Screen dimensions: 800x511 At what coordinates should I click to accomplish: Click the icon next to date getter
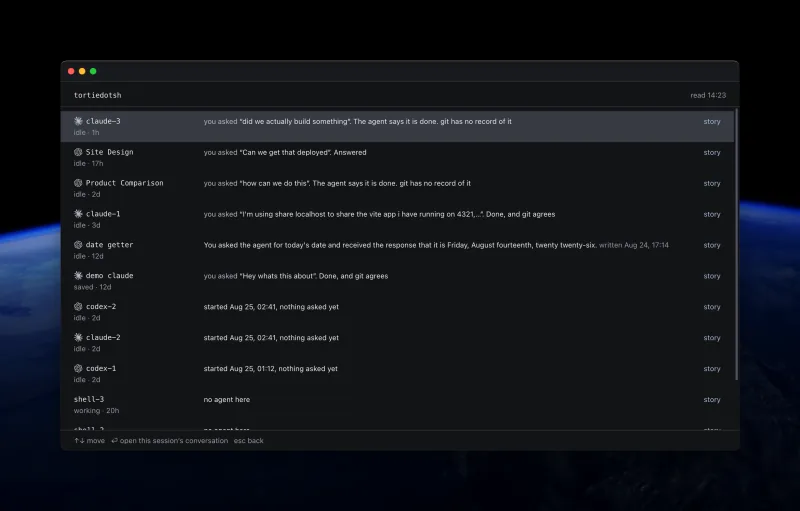coord(78,245)
